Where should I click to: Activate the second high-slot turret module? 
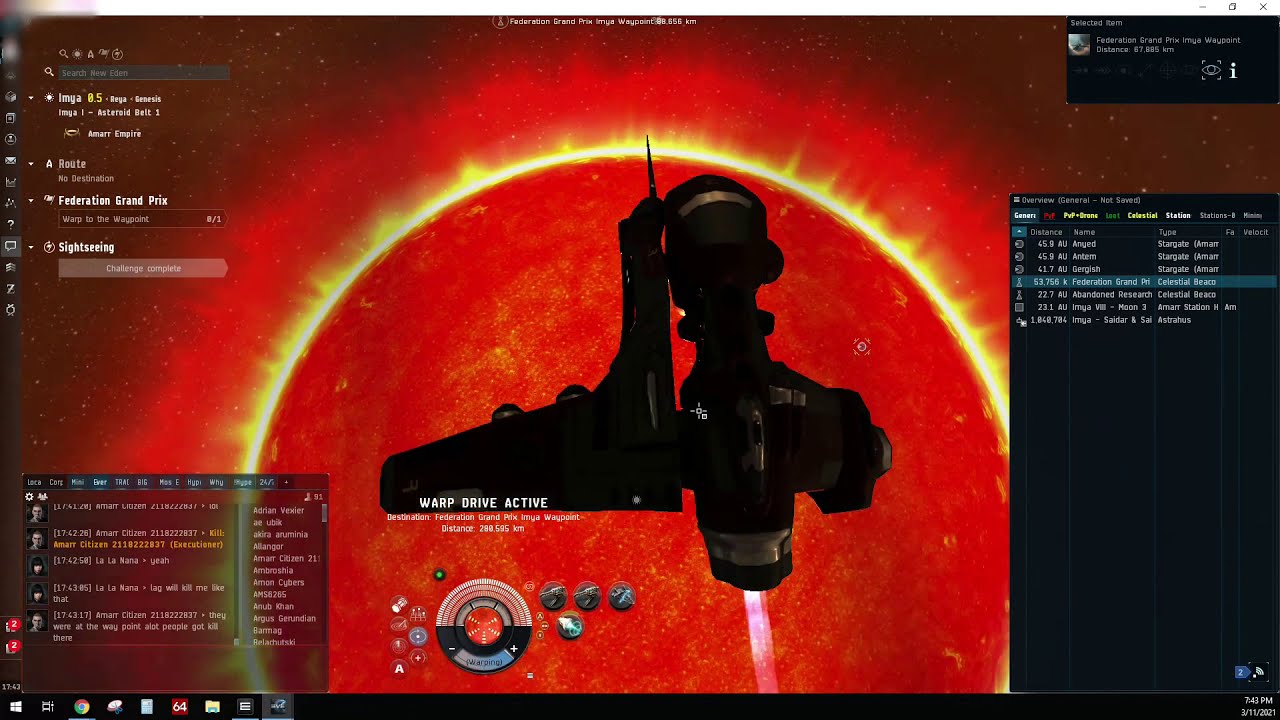587,597
